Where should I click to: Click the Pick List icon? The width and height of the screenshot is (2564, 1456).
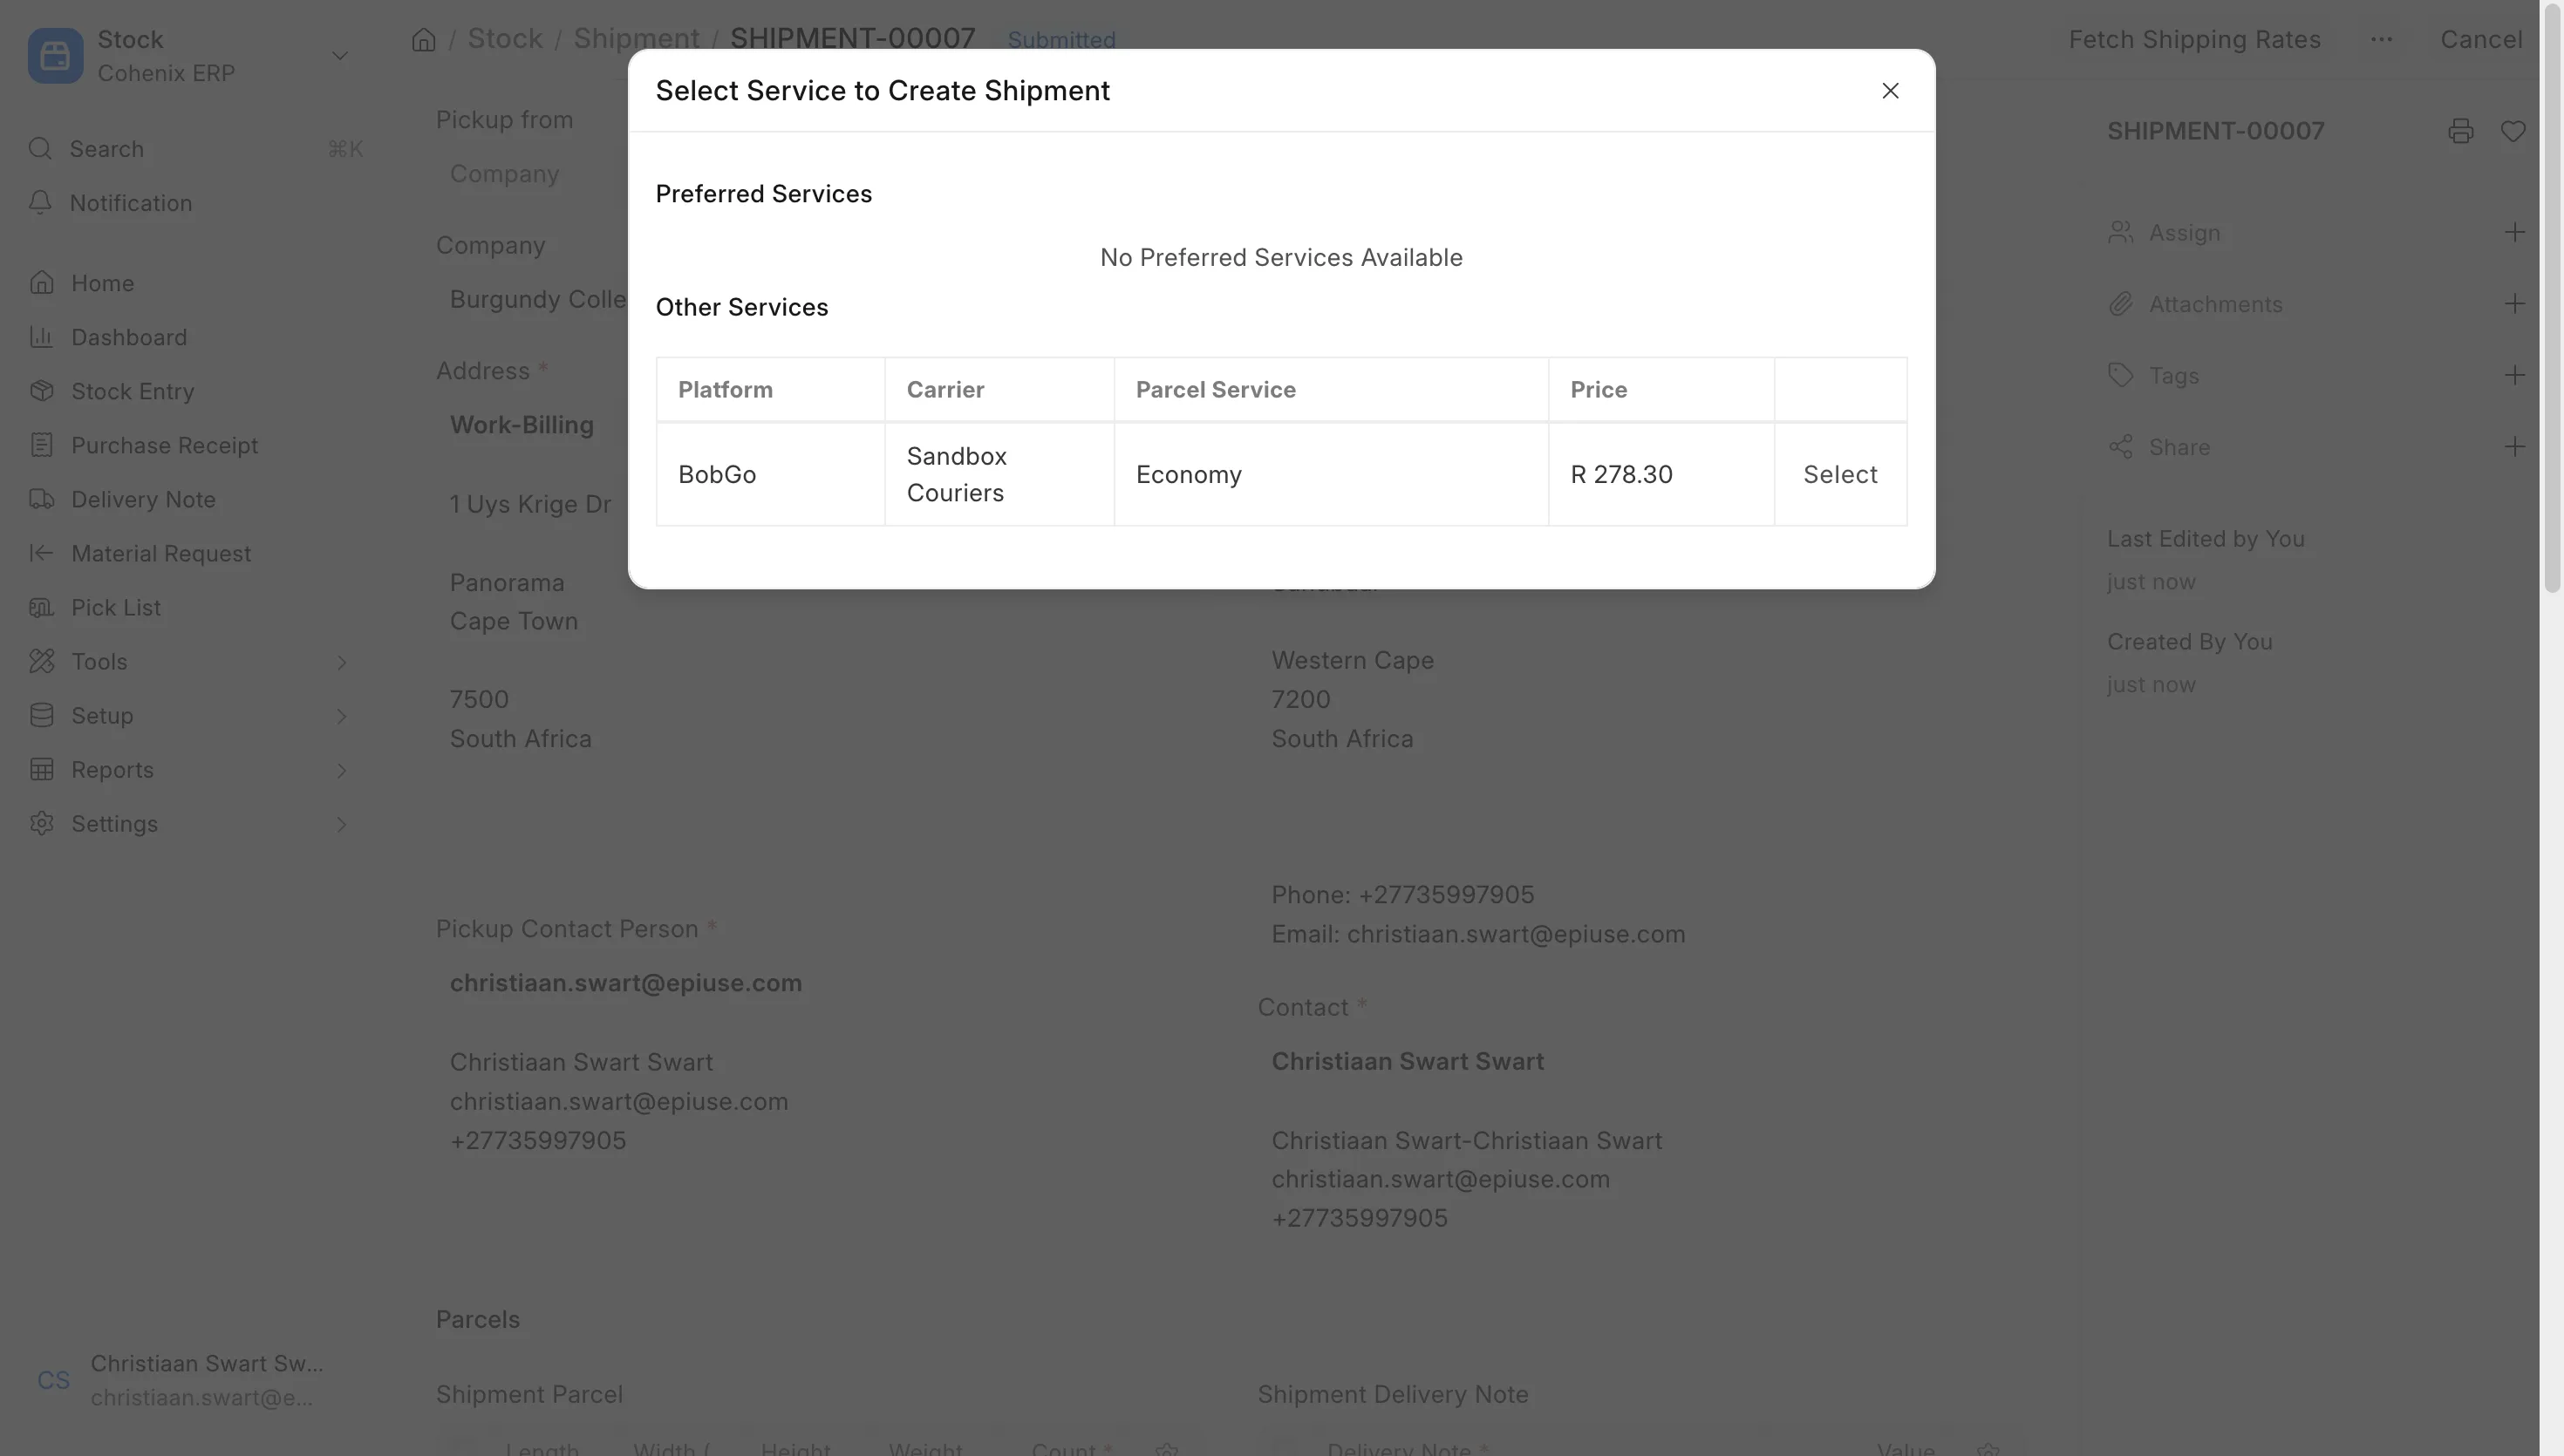(x=42, y=607)
